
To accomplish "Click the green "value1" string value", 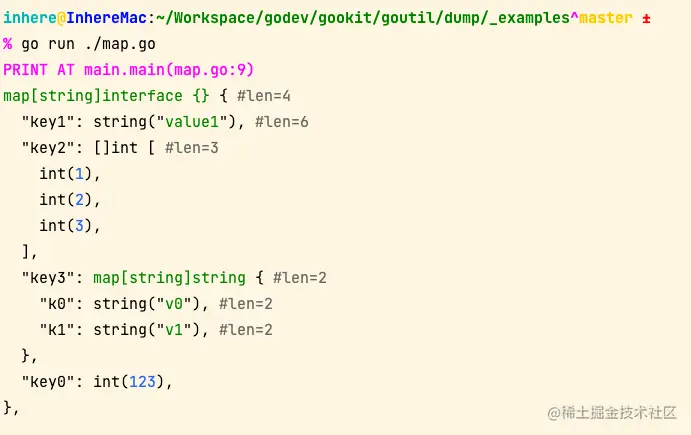I will pyautogui.click(x=192, y=122).
